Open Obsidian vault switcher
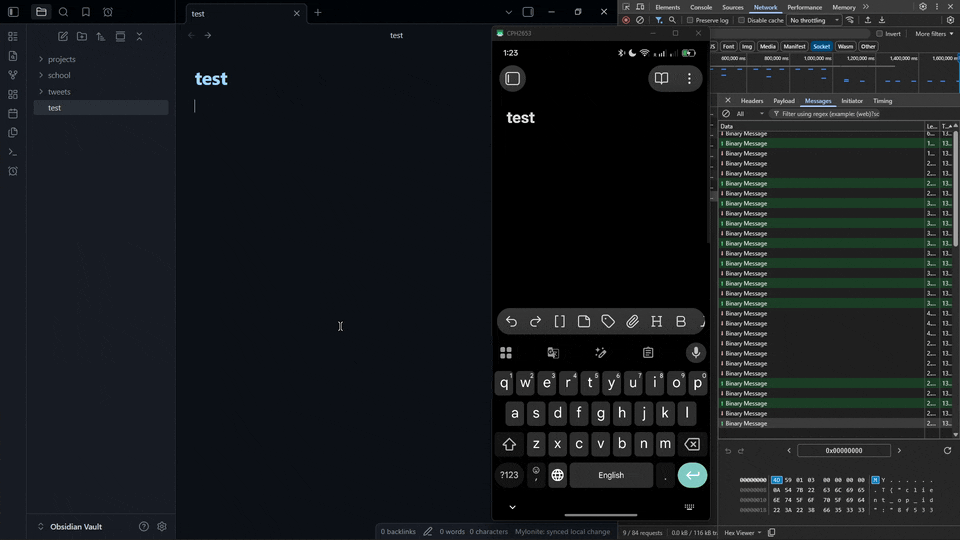The height and width of the screenshot is (540, 960). (x=70, y=527)
